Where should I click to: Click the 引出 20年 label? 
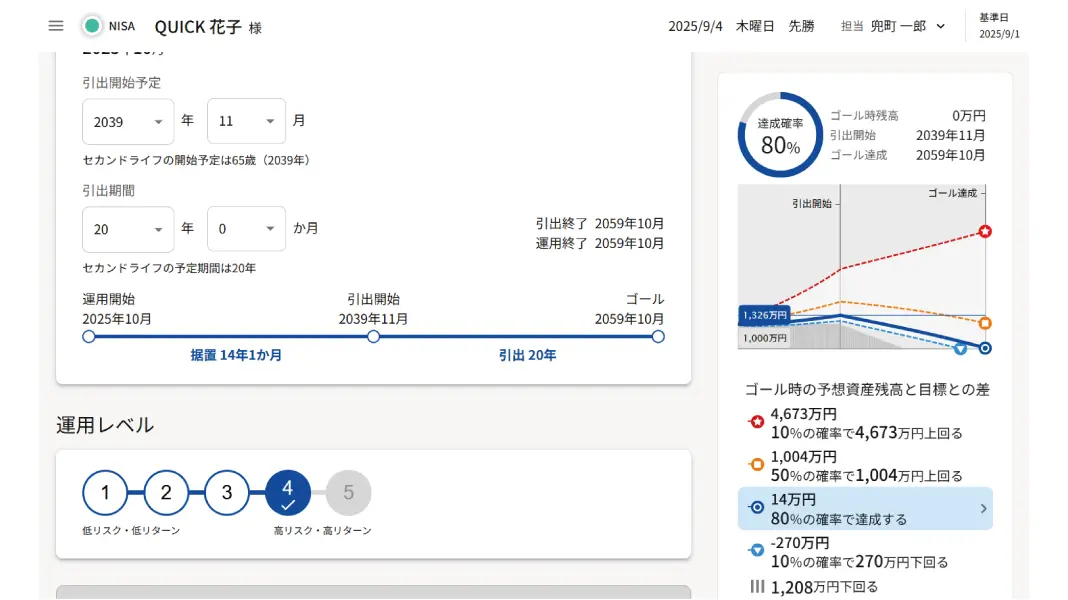click(x=527, y=355)
